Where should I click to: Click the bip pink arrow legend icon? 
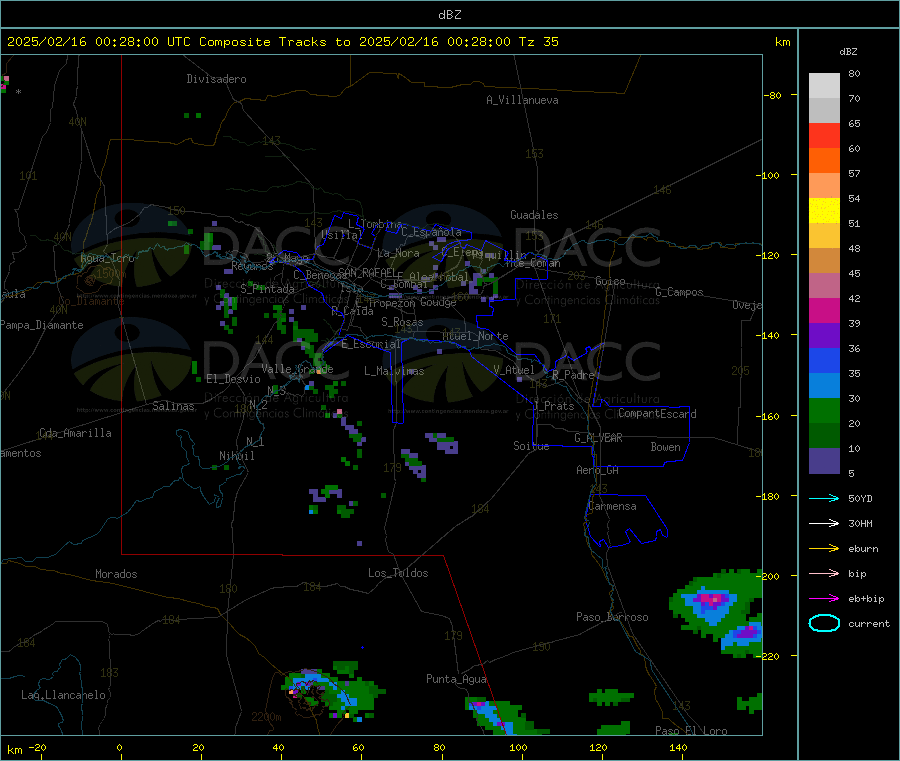[824, 573]
